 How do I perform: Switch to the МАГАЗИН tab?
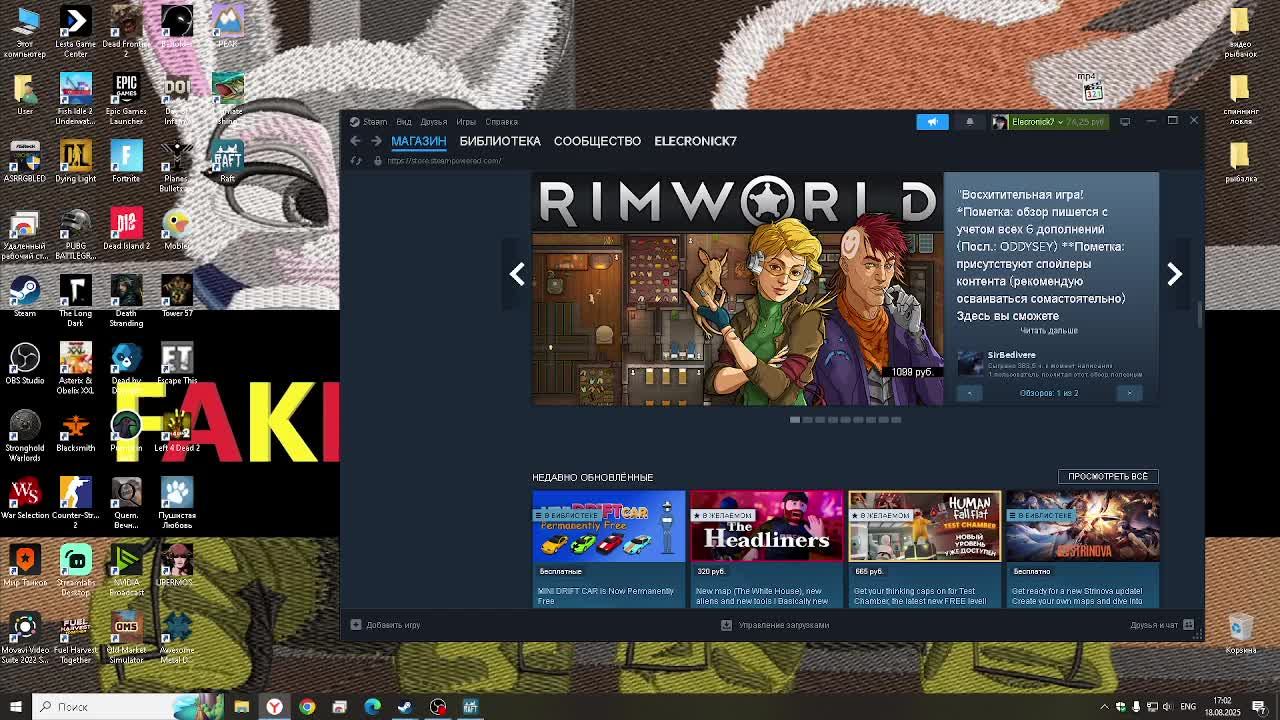point(418,141)
